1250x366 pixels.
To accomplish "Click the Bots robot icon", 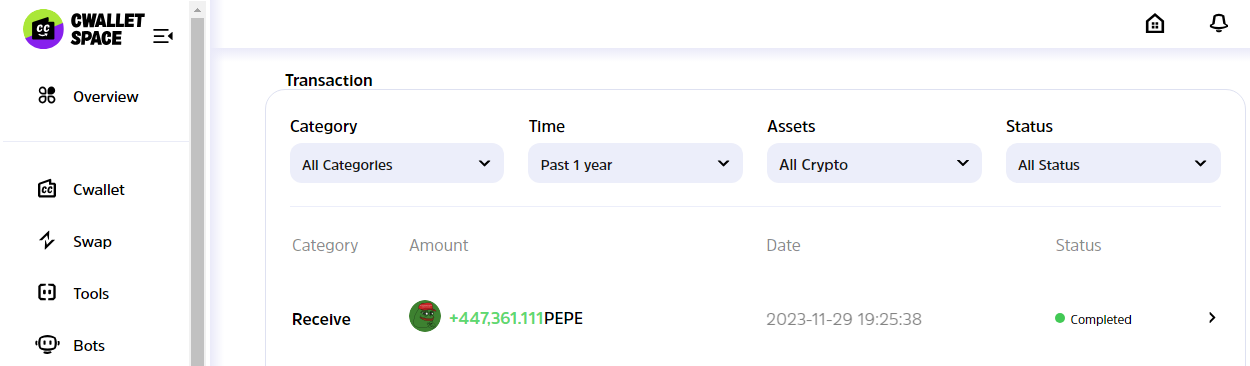I will (47, 345).
